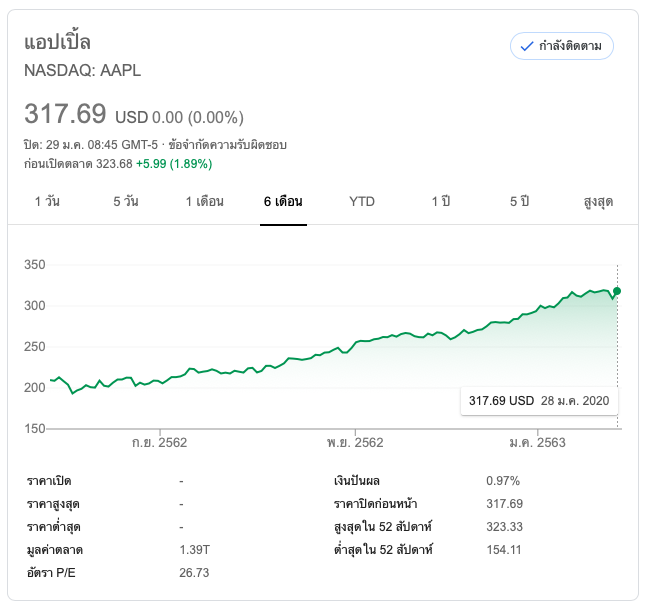Click the แอปเปิ้ล company title
Screen dimensions: 650x609
tap(57, 42)
